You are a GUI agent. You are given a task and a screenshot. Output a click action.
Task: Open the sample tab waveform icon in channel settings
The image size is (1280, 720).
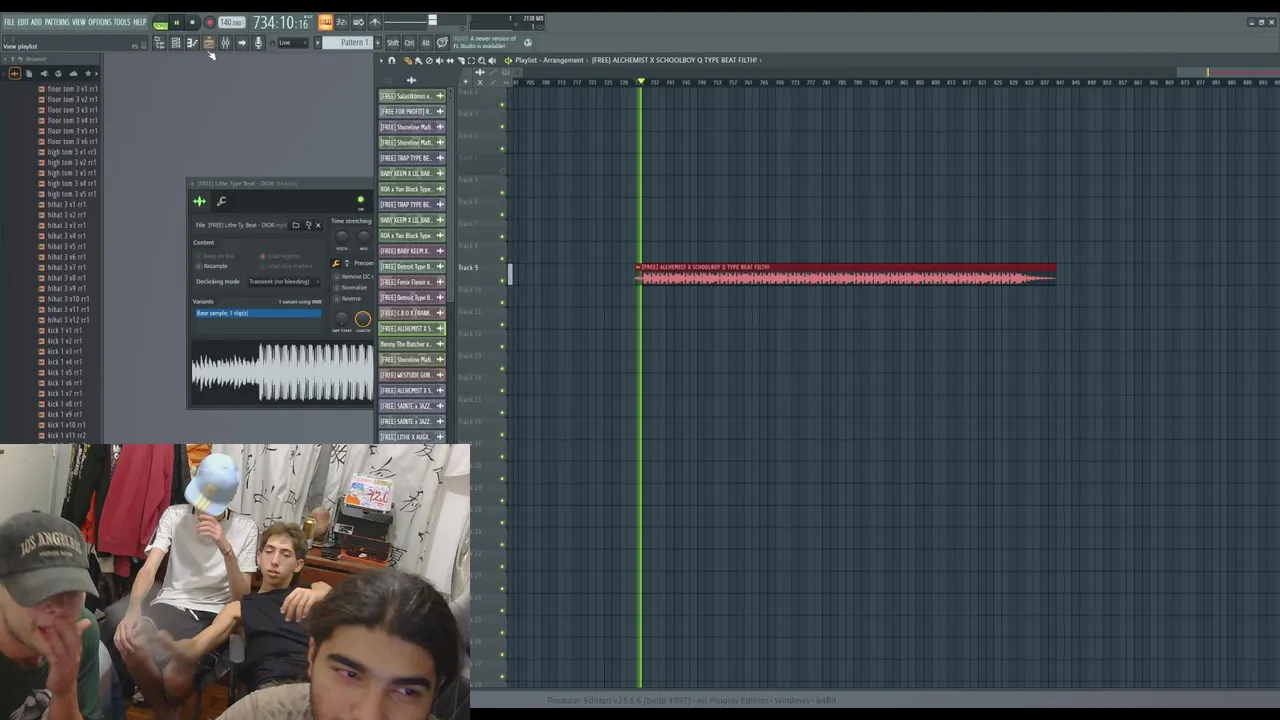tap(200, 201)
